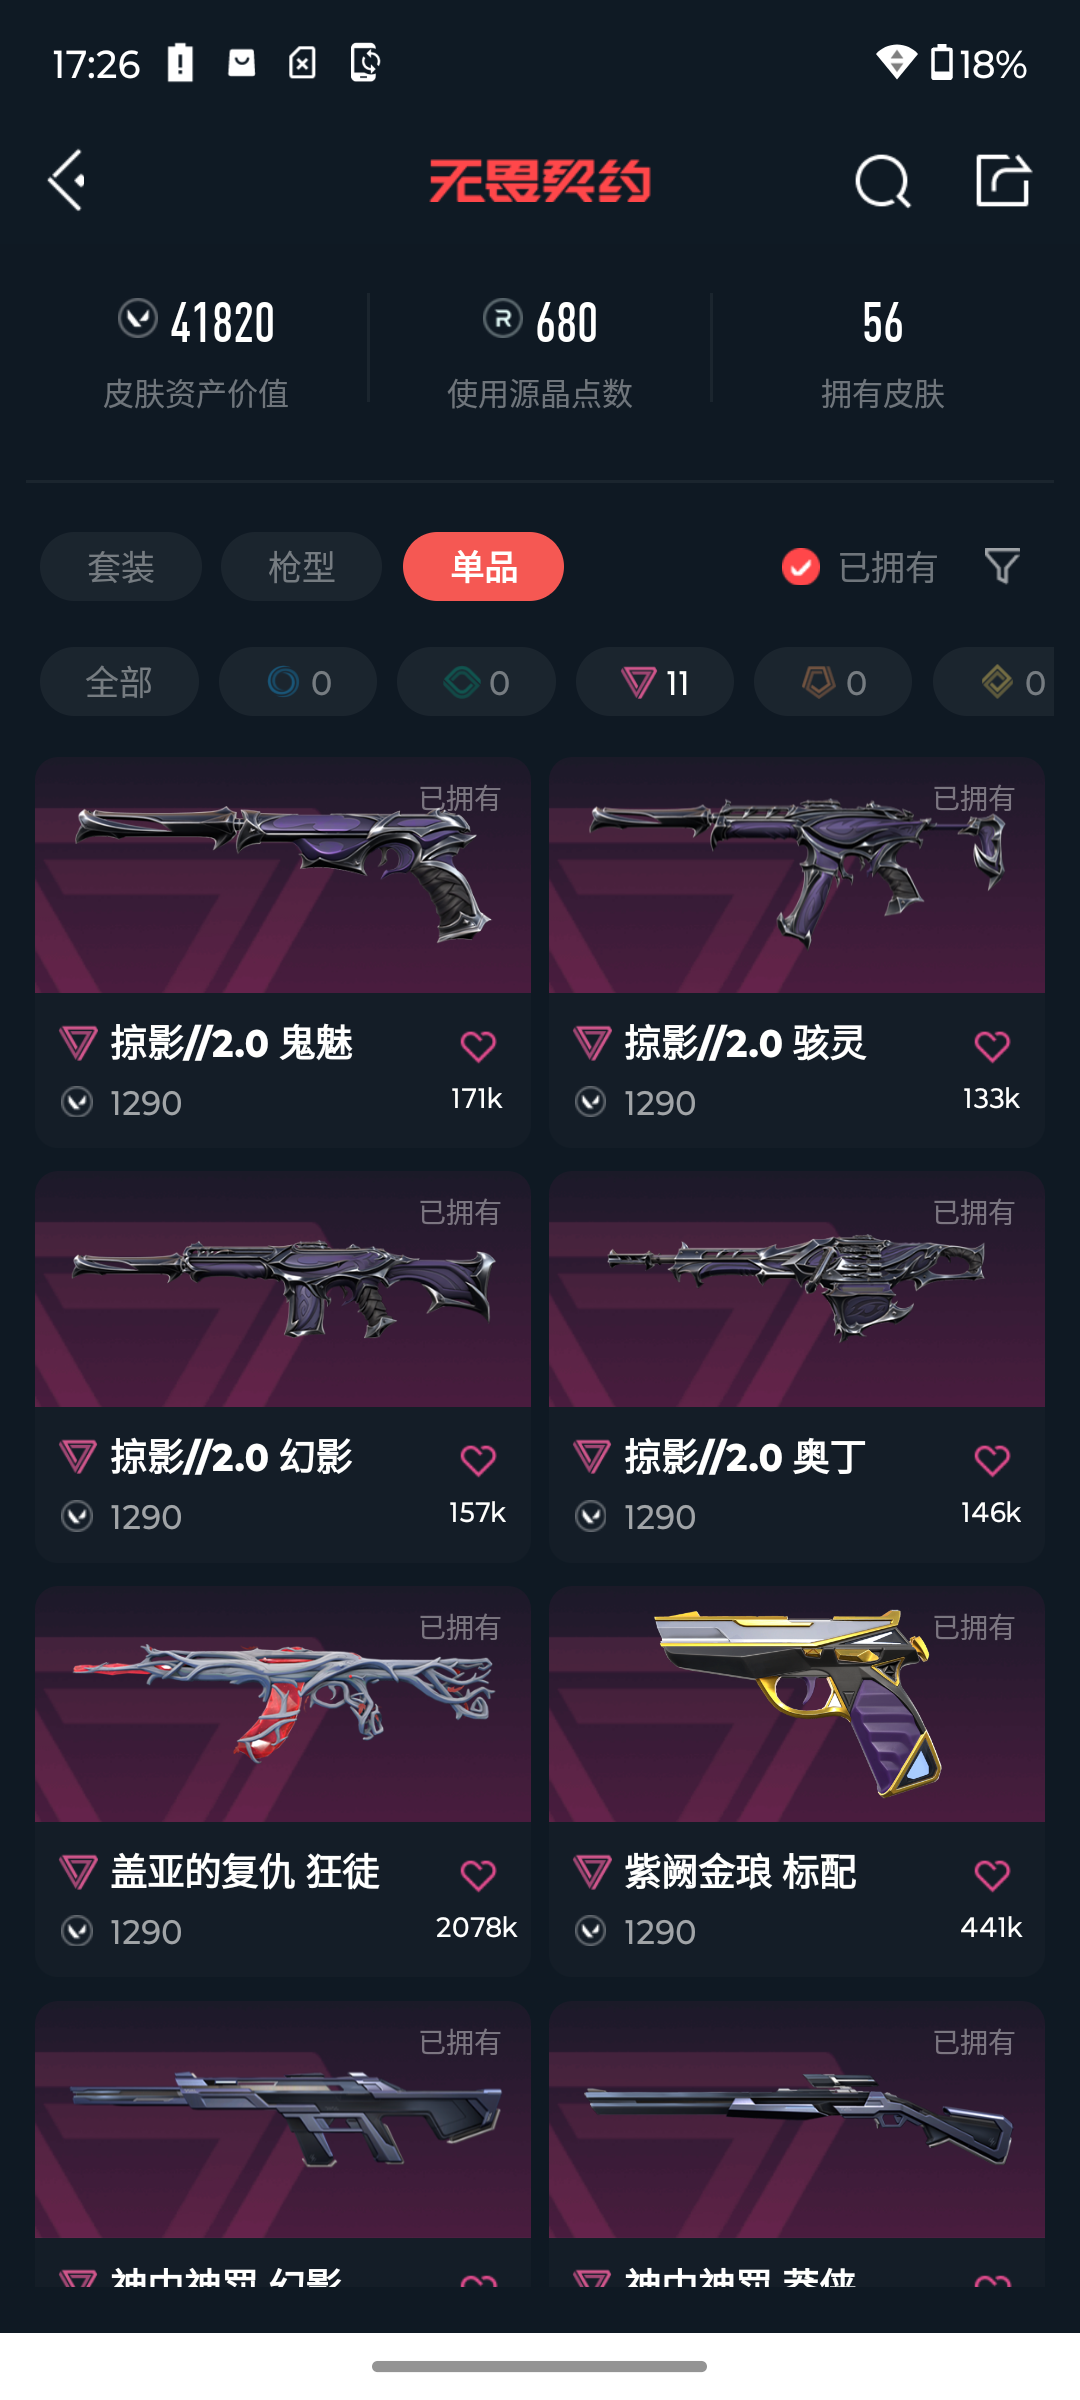Open the search magnifier icon
Screen dimensions: 1080x2400
[883, 181]
